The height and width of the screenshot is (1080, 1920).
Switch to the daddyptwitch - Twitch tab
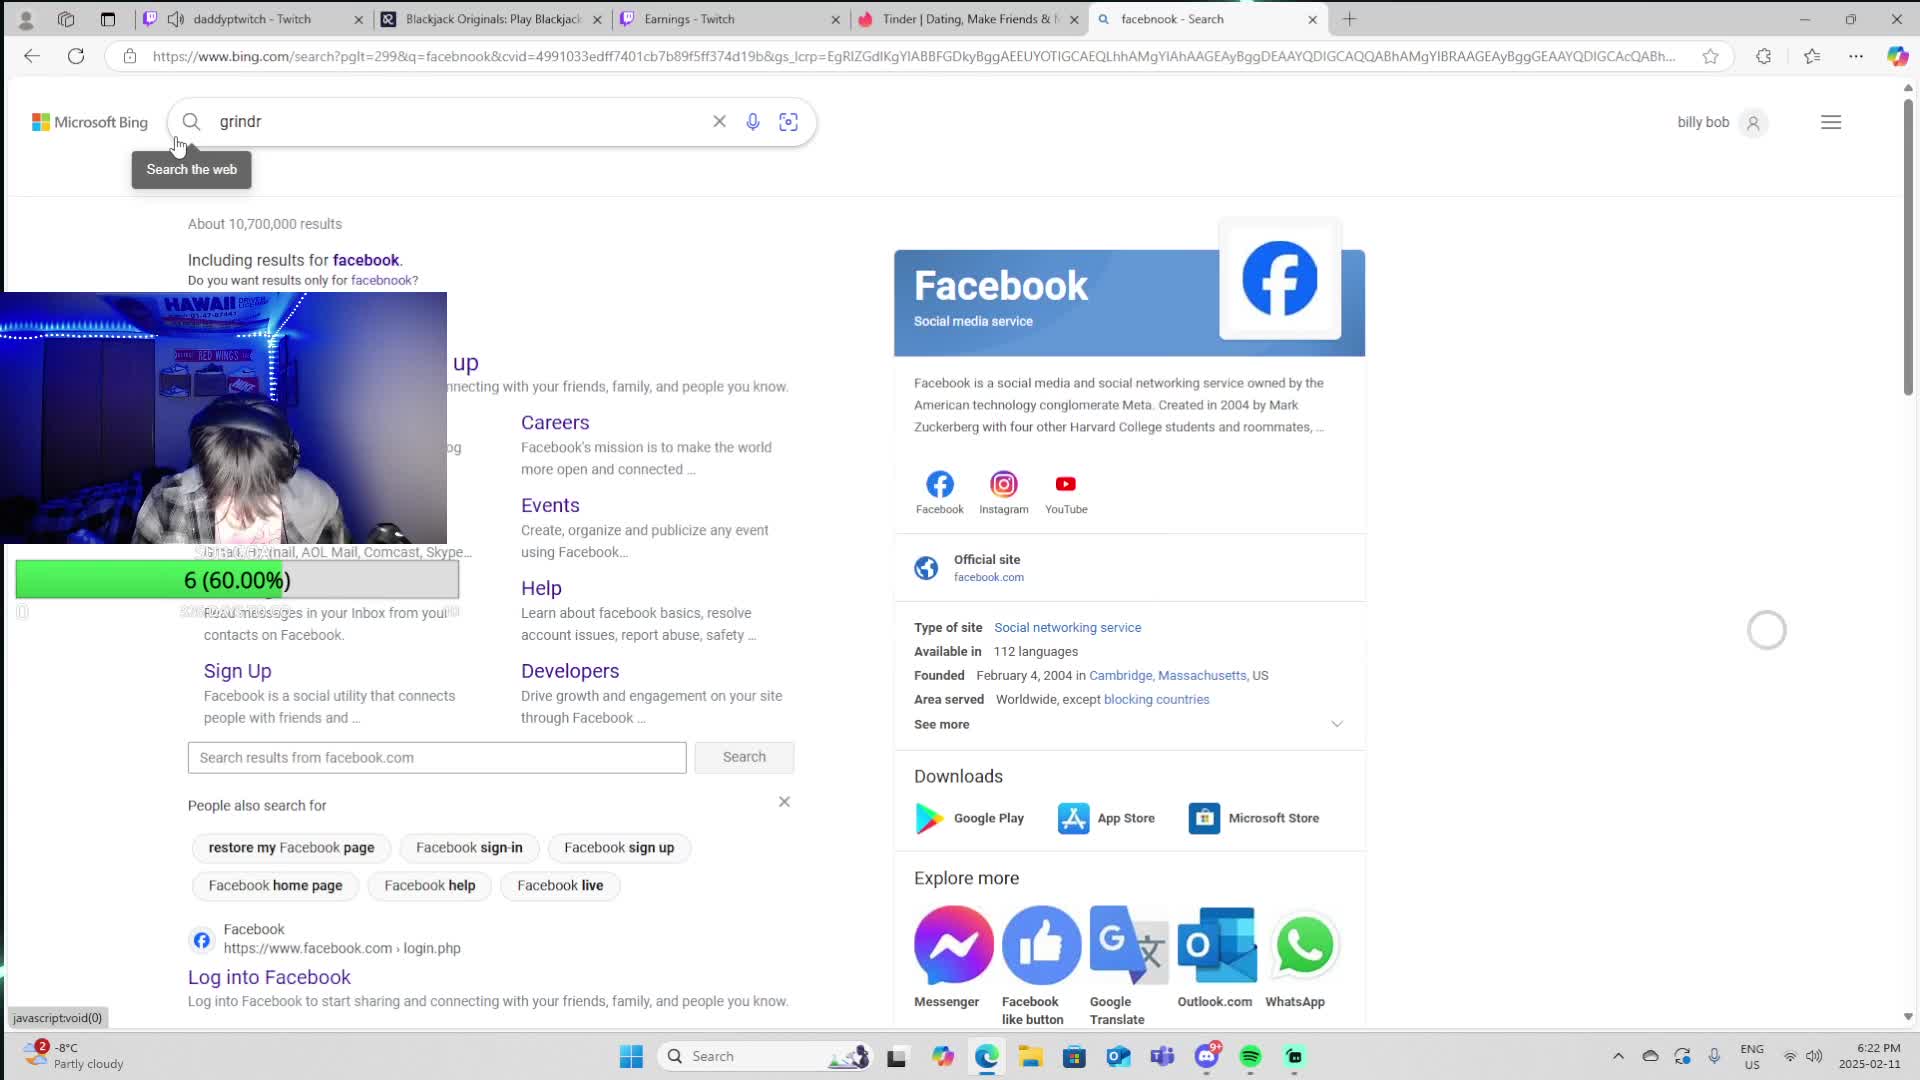pyautogui.click(x=252, y=19)
